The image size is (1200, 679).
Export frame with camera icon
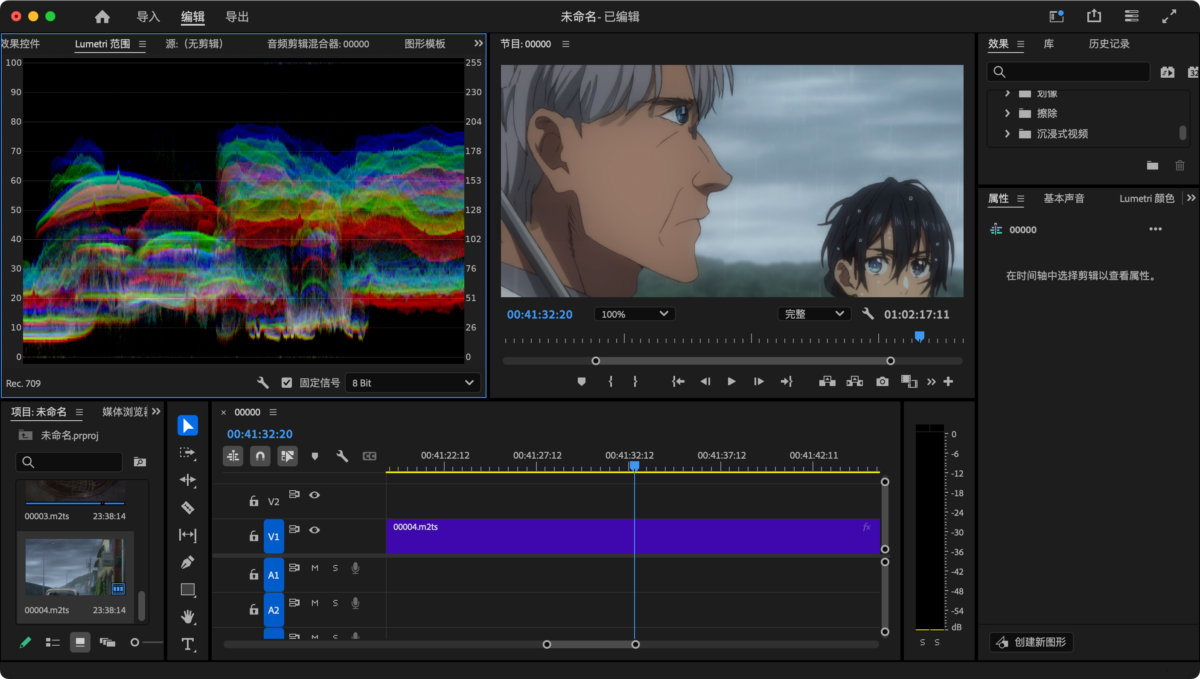pos(882,381)
